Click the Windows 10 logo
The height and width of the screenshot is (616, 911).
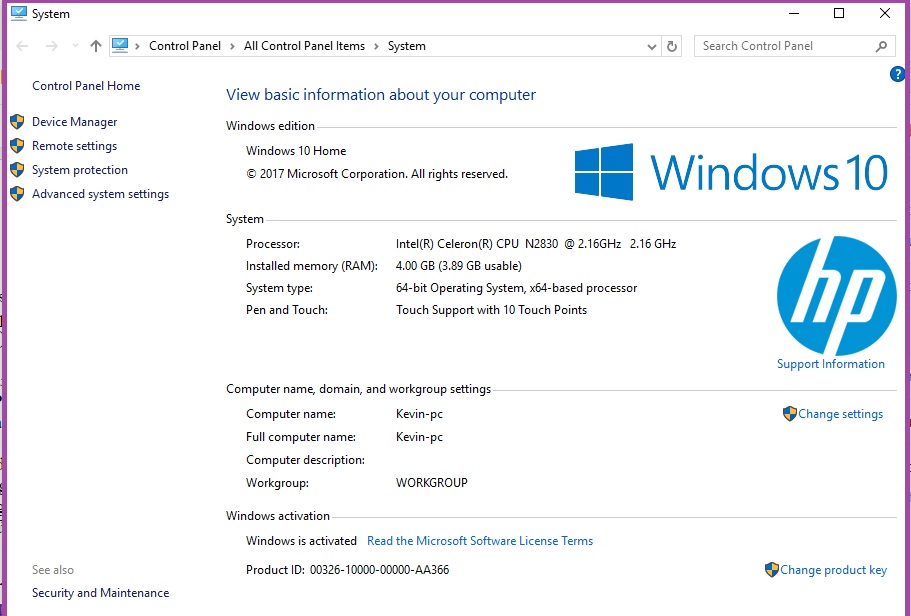point(731,172)
